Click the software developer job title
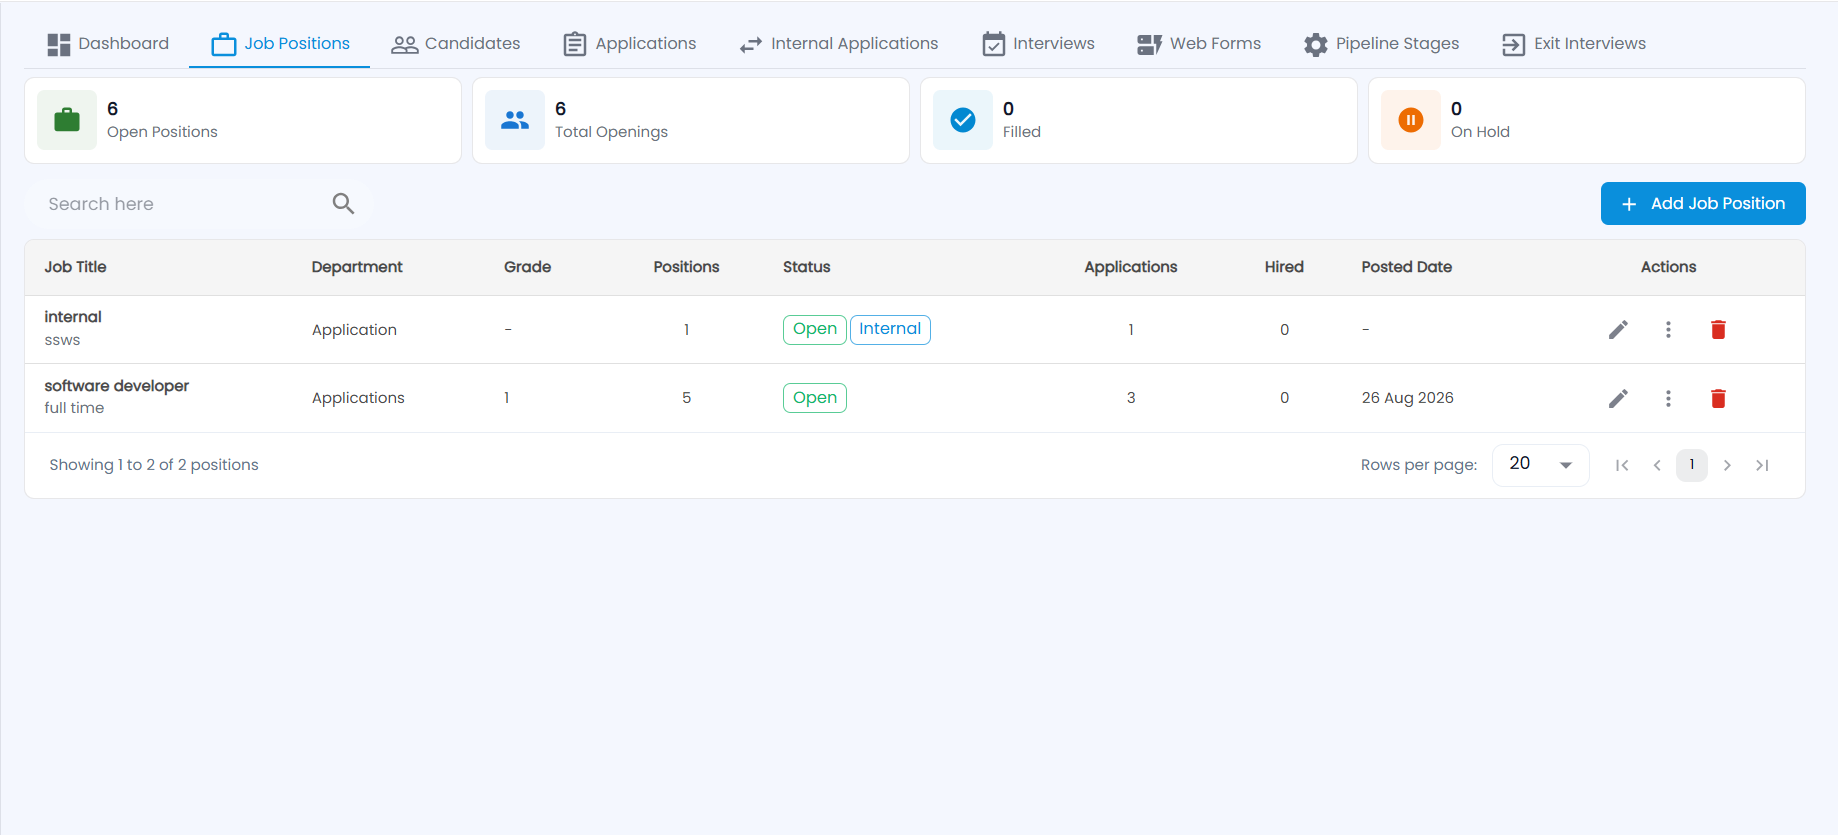 click(117, 386)
